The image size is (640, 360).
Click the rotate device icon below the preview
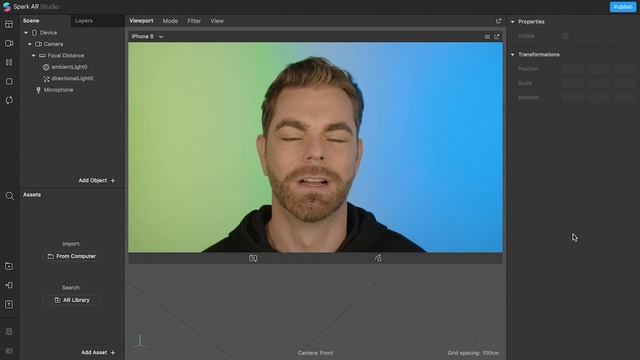pyautogui.click(x=378, y=258)
